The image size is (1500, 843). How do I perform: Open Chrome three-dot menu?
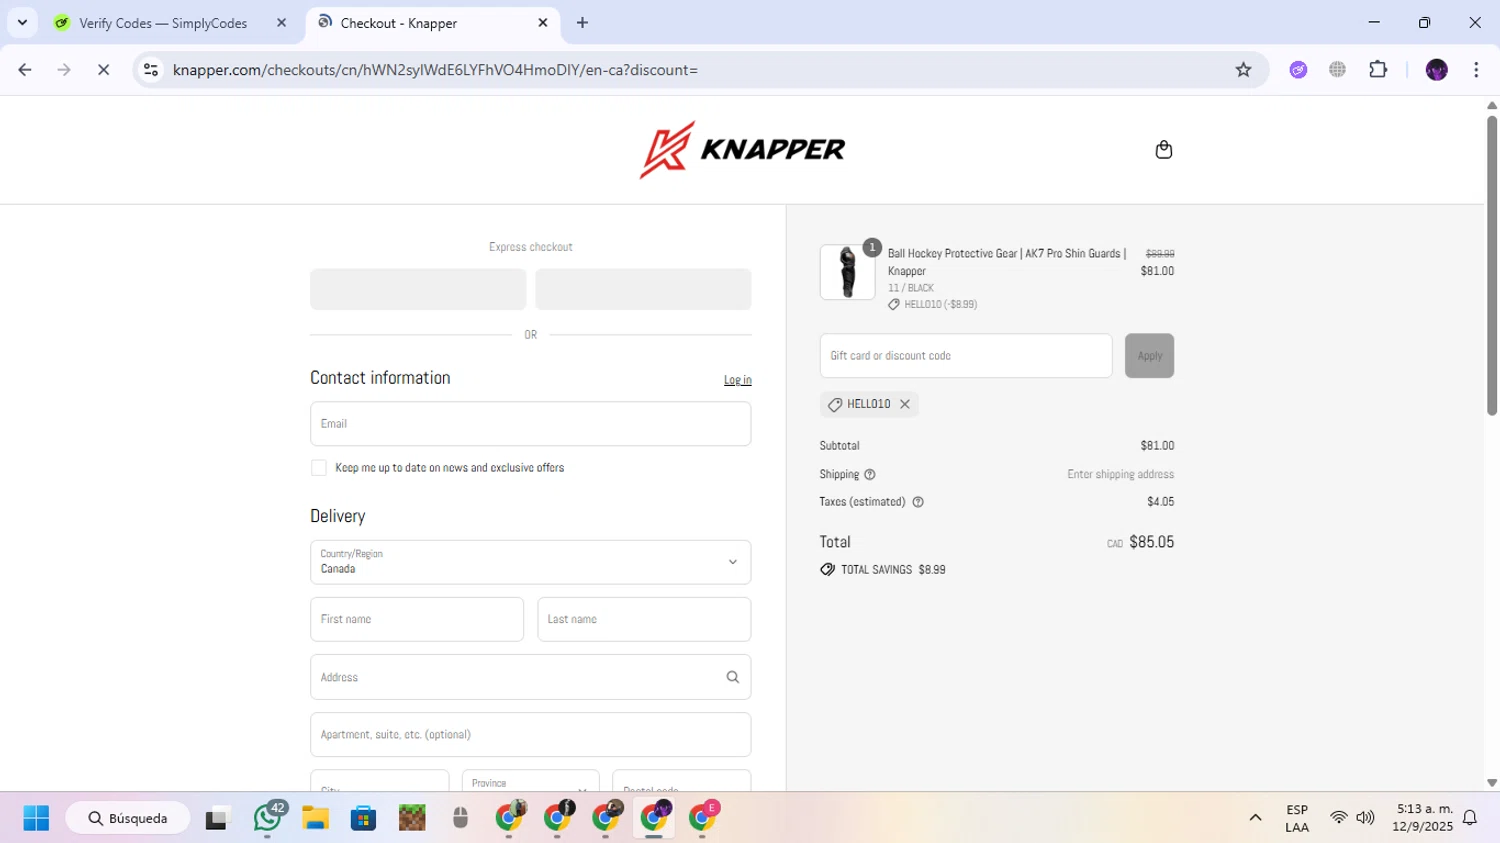(1476, 70)
